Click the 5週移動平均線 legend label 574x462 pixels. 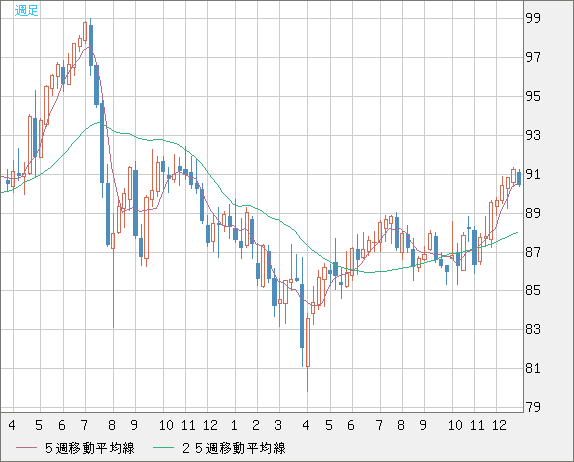pyautogui.click(x=90, y=448)
